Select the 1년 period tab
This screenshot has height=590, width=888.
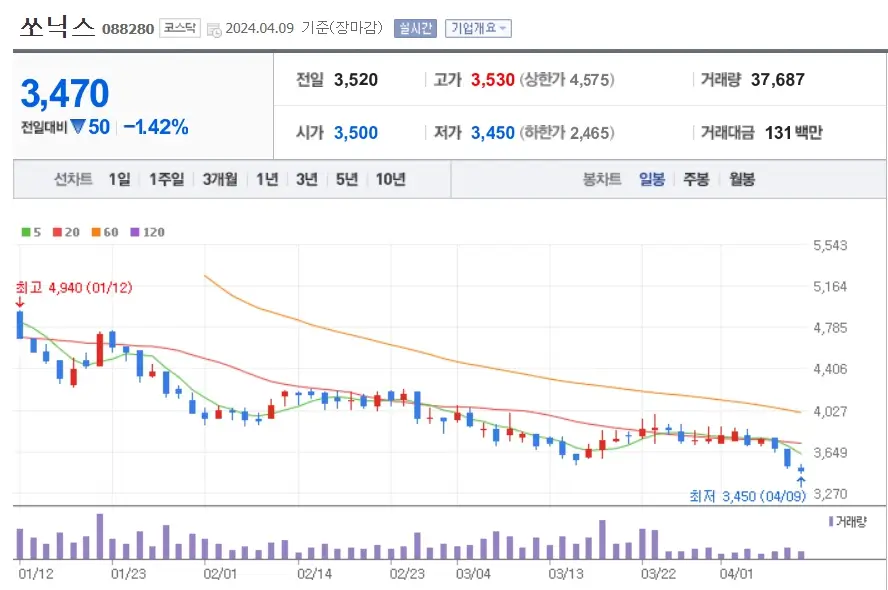coord(266,181)
